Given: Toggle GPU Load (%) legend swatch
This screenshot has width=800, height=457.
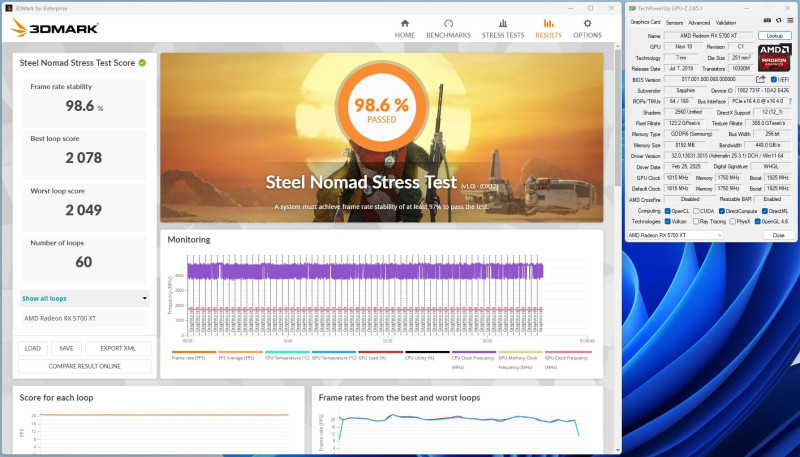Looking at the screenshot, I should (381, 352).
